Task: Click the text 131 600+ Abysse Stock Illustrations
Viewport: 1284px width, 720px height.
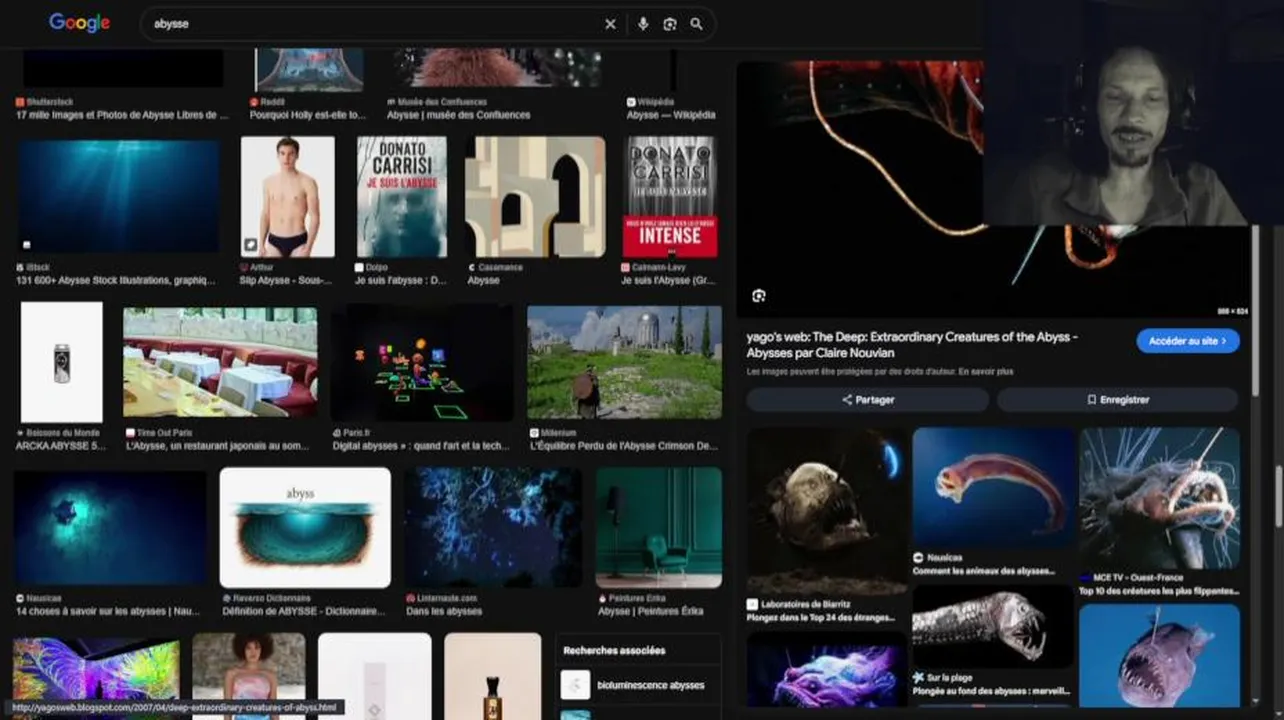Action: (116, 281)
